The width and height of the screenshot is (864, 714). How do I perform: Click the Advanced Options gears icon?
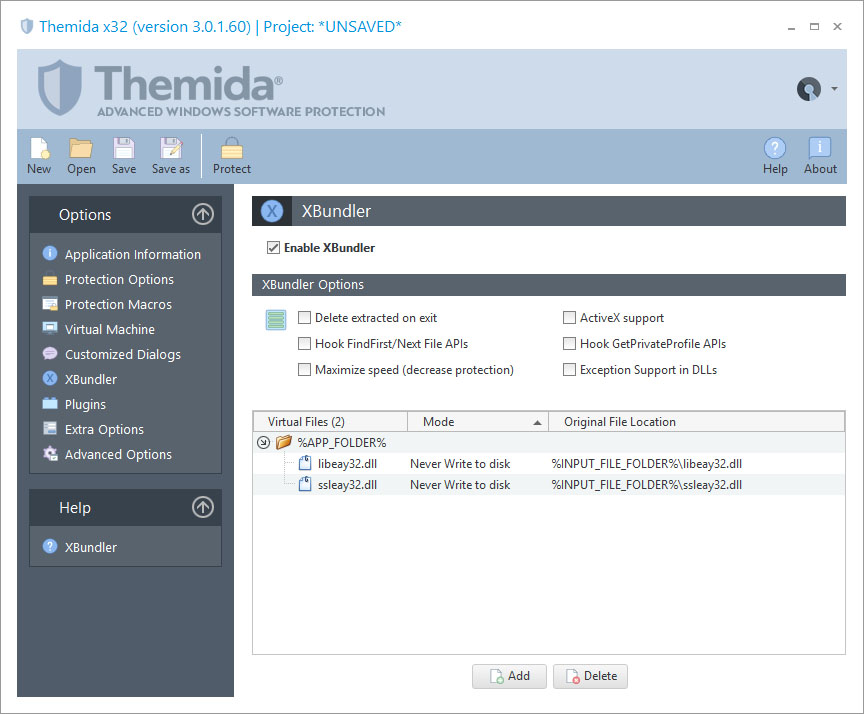(x=50, y=453)
